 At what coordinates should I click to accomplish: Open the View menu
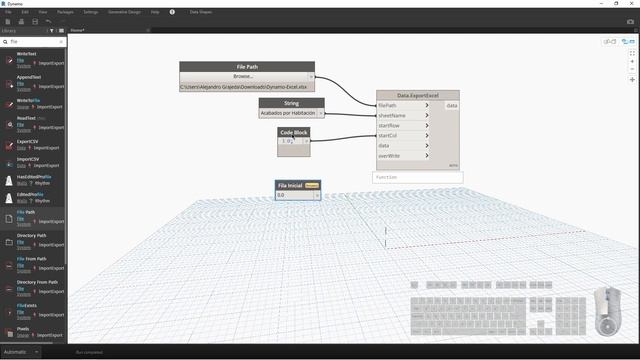(x=43, y=12)
